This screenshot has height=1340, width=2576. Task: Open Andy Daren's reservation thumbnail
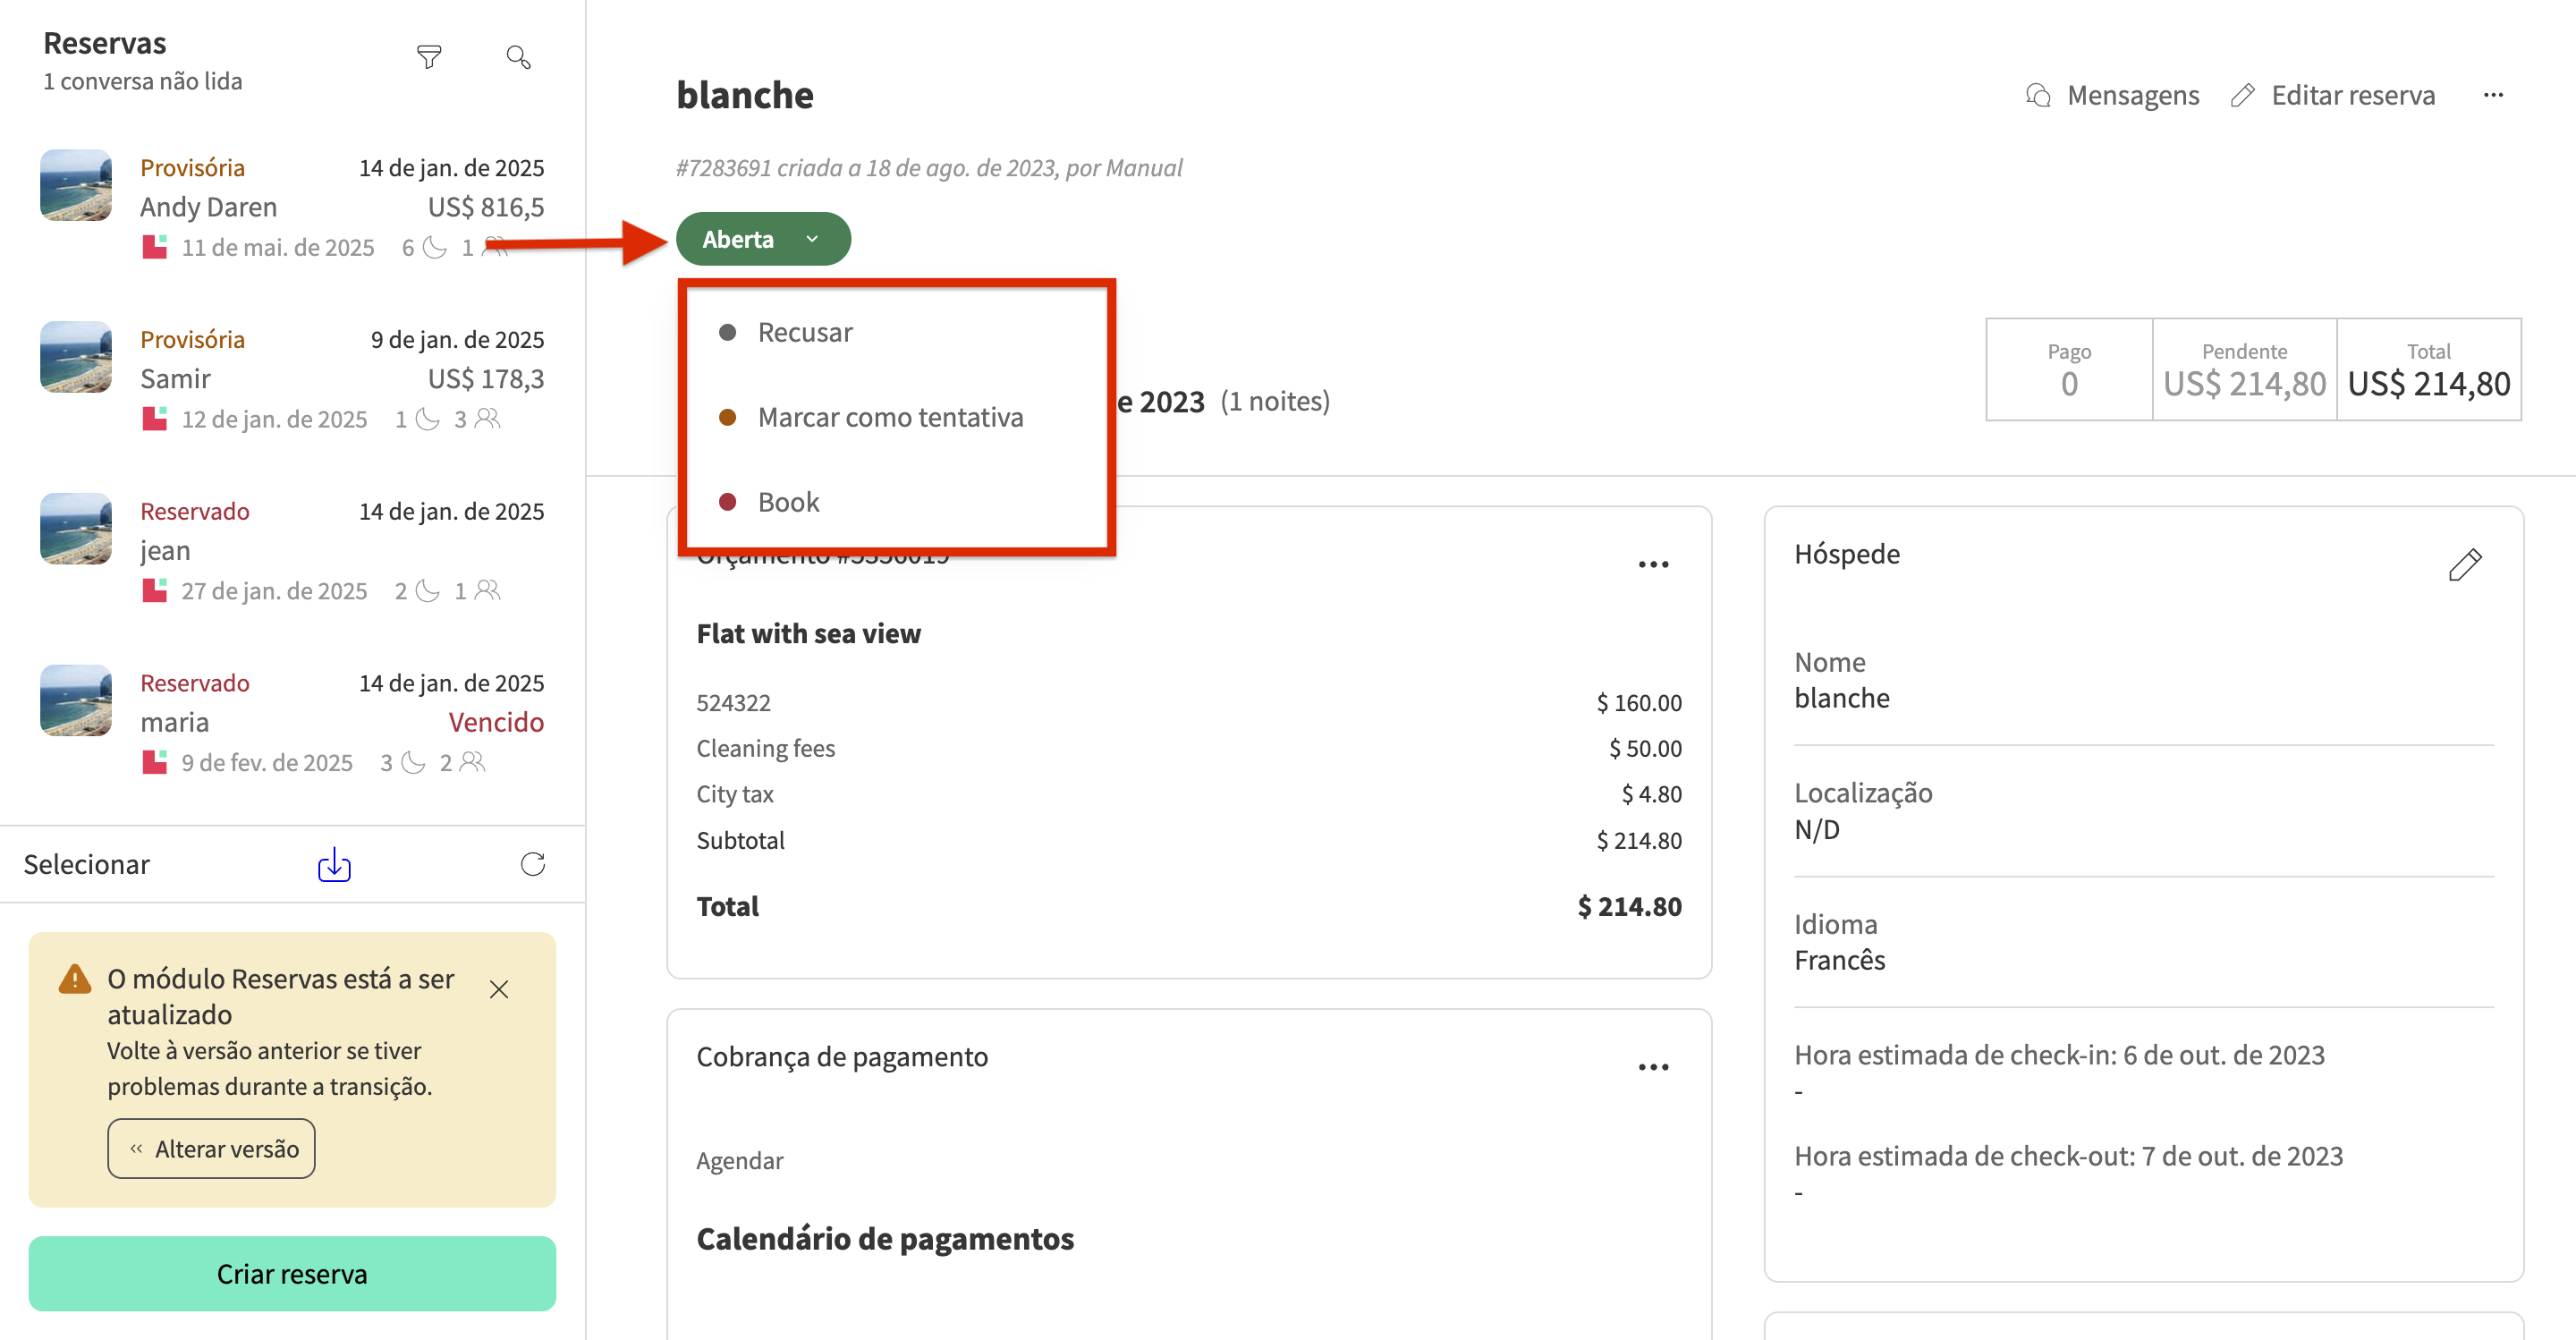coord(76,185)
